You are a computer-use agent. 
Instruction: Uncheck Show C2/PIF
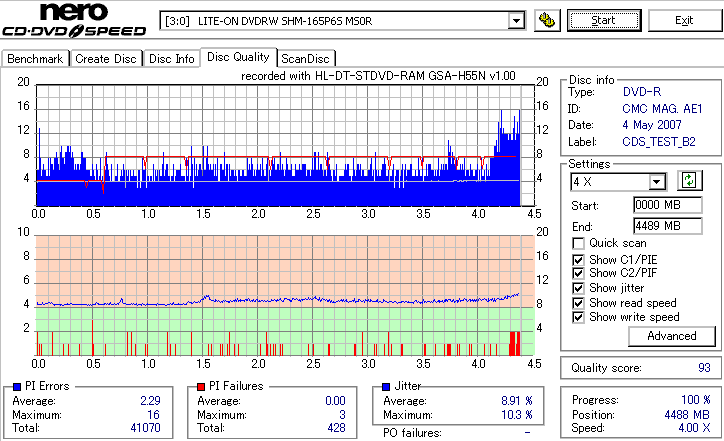pos(578,273)
